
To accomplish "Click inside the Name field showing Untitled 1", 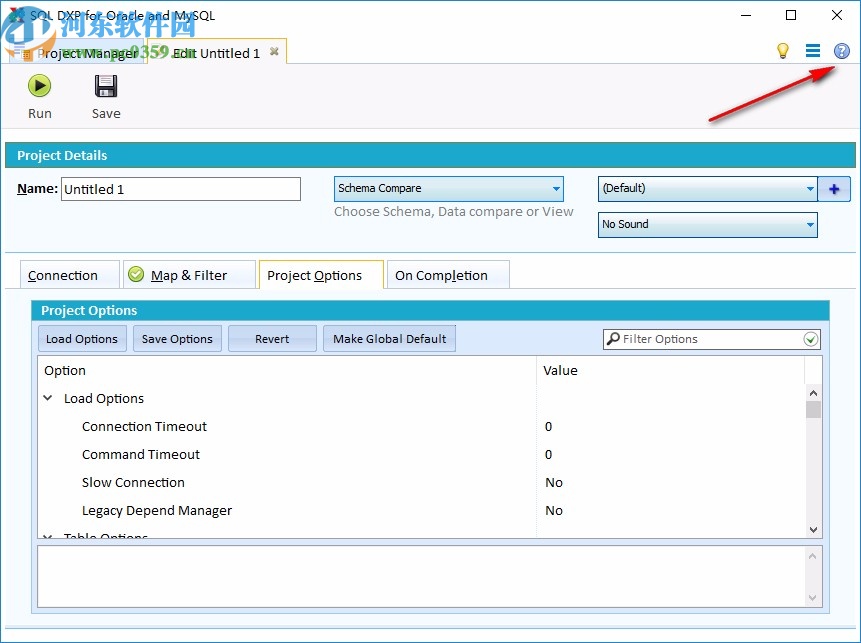I will [x=180, y=188].
